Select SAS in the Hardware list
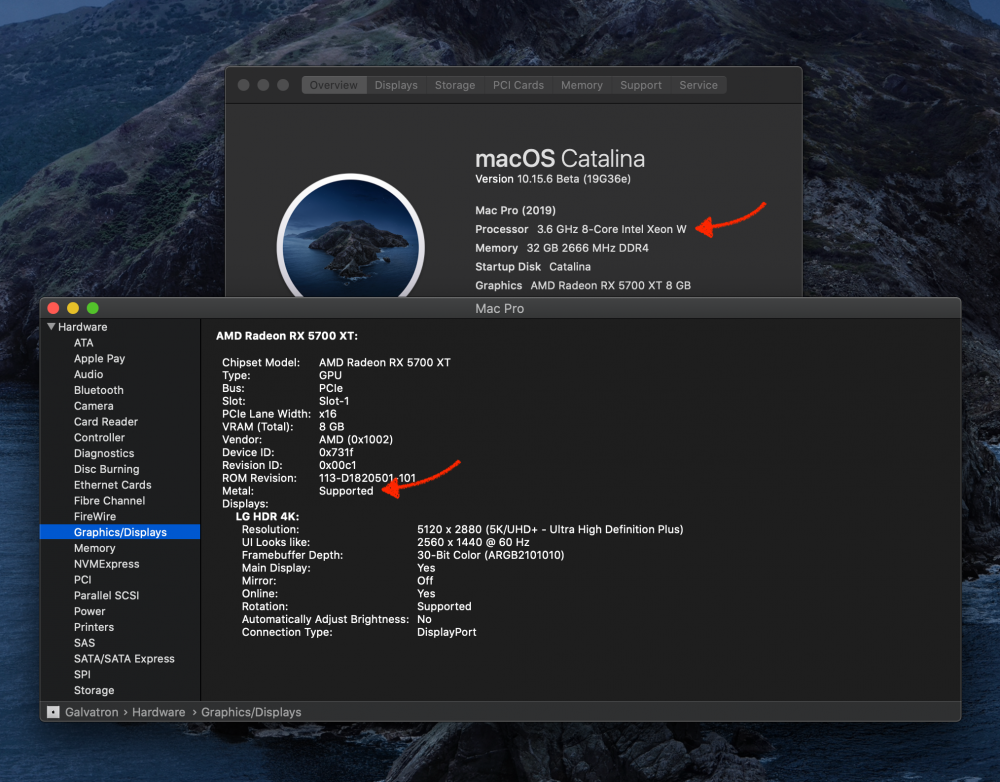The image size is (1000, 782). 84,643
